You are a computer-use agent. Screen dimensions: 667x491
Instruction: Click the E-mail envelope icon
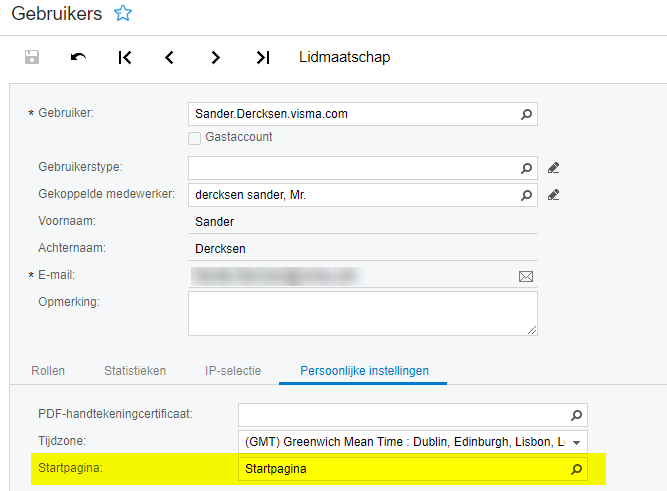[x=526, y=277]
